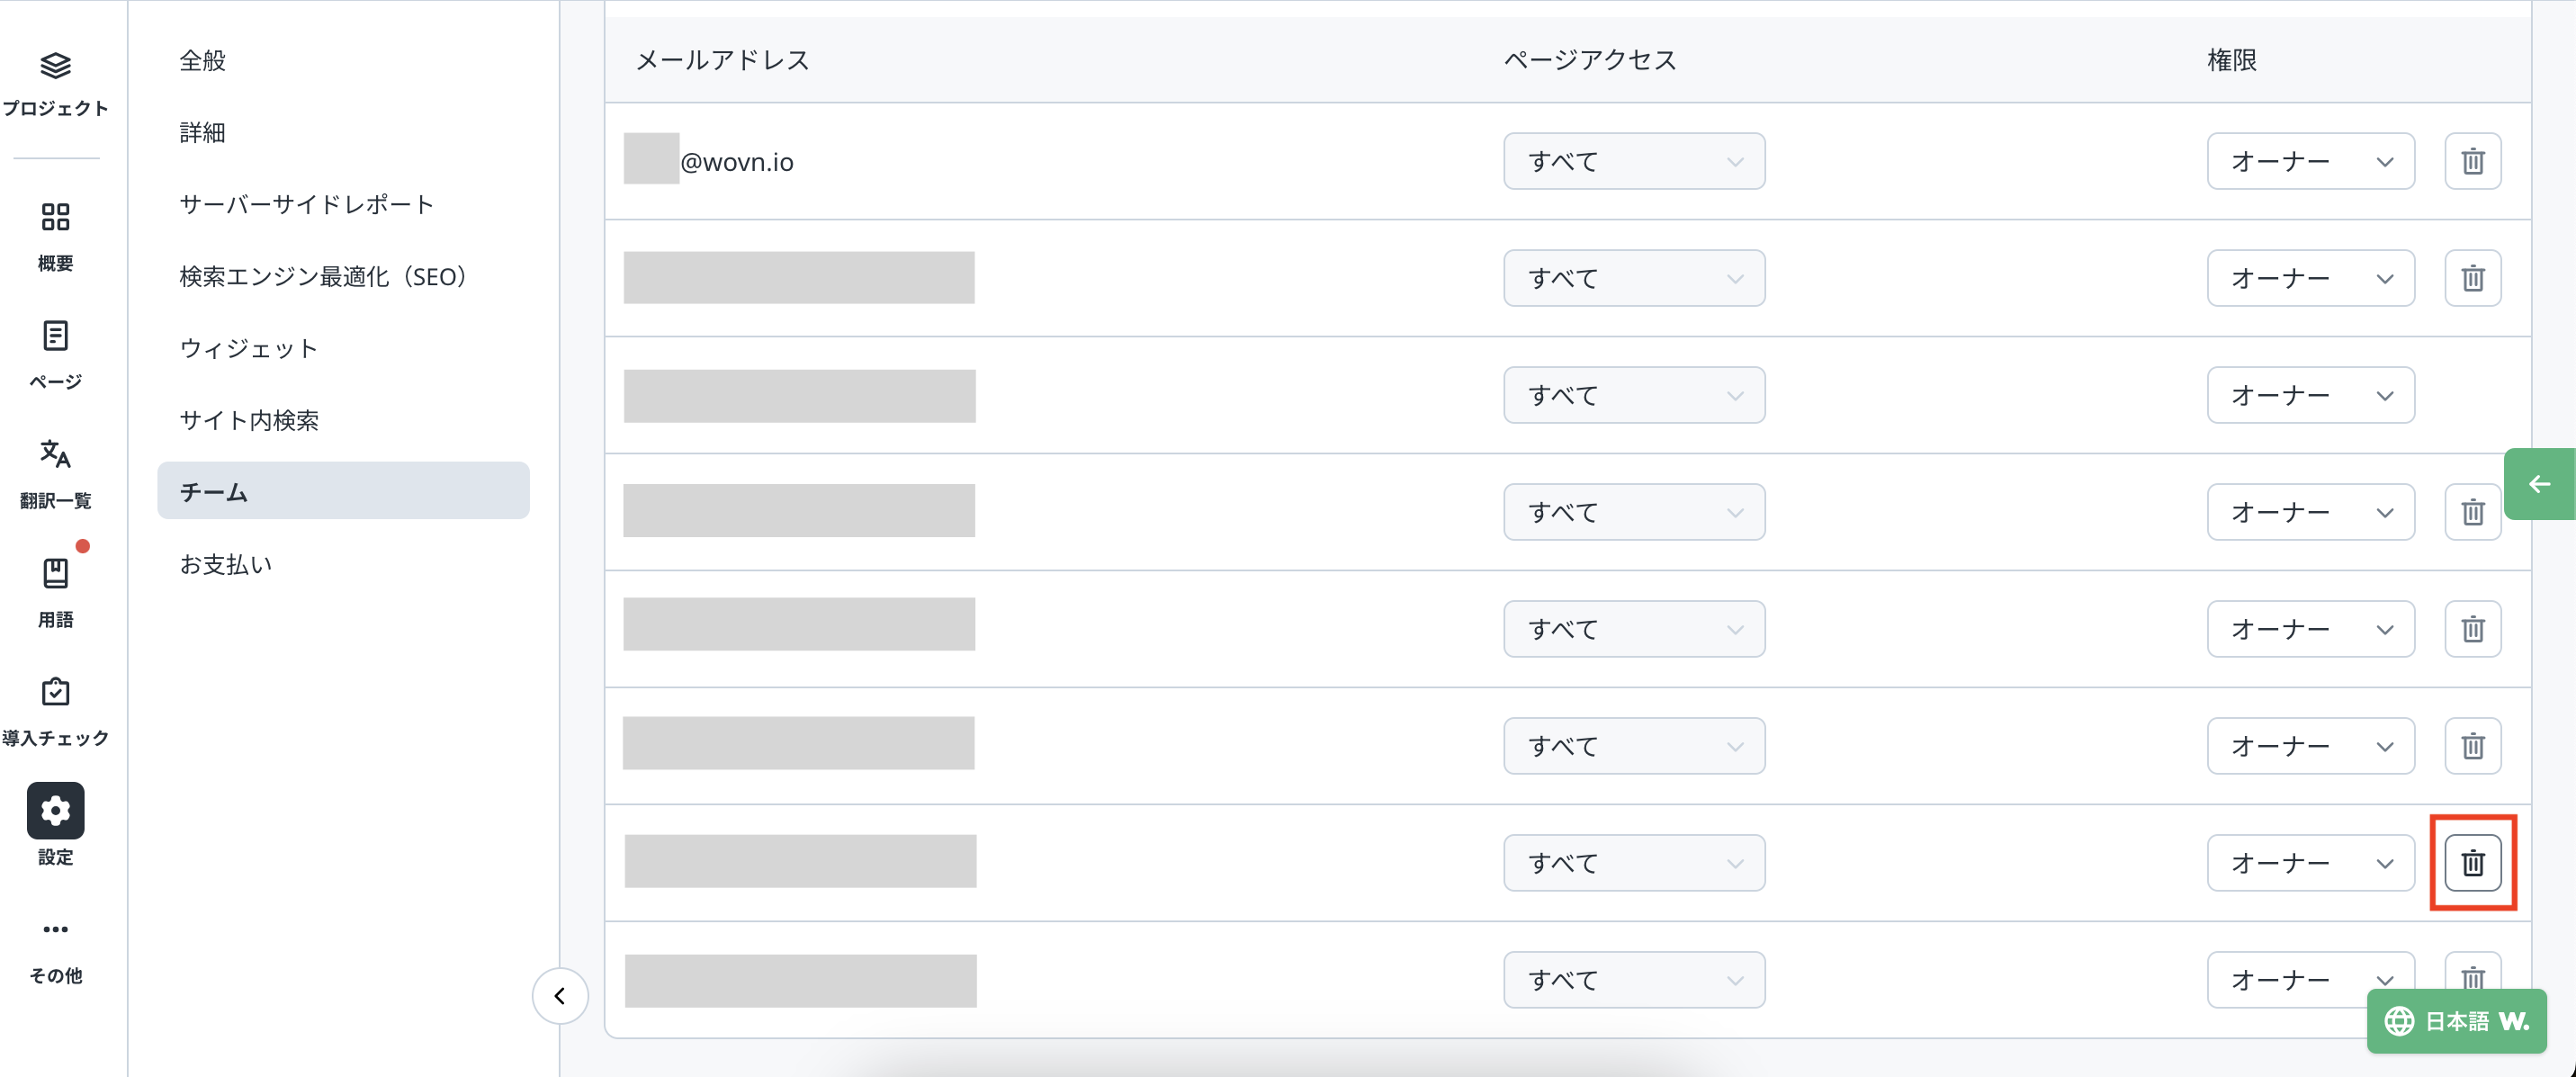The width and height of the screenshot is (2576, 1077).
Task: Click the red-highlighted trash icon
Action: click(2472, 862)
